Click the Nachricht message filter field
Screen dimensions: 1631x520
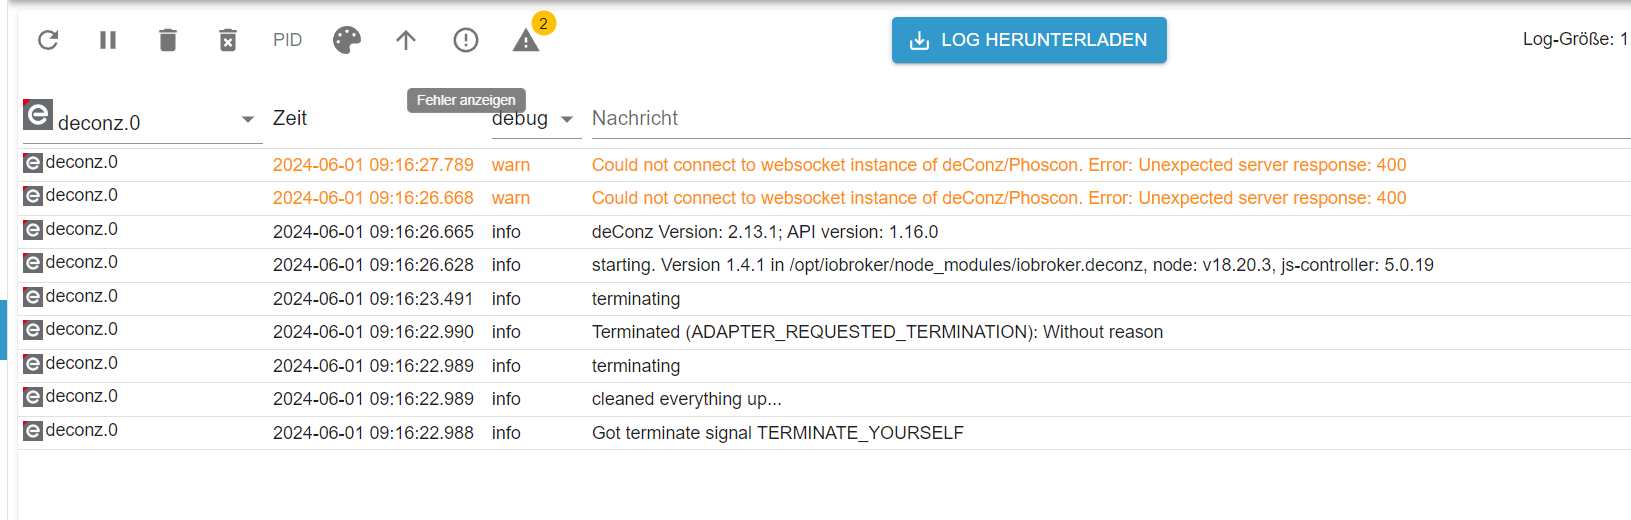pyautogui.click(x=1100, y=119)
